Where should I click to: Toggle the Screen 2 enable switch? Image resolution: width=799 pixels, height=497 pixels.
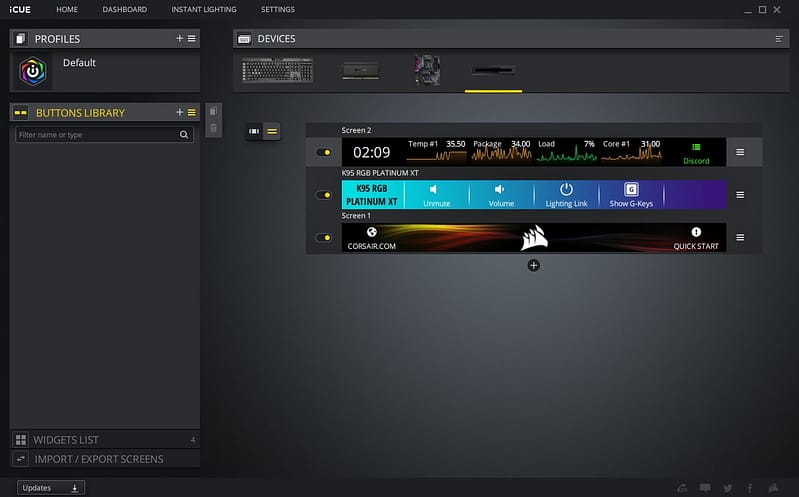click(324, 152)
